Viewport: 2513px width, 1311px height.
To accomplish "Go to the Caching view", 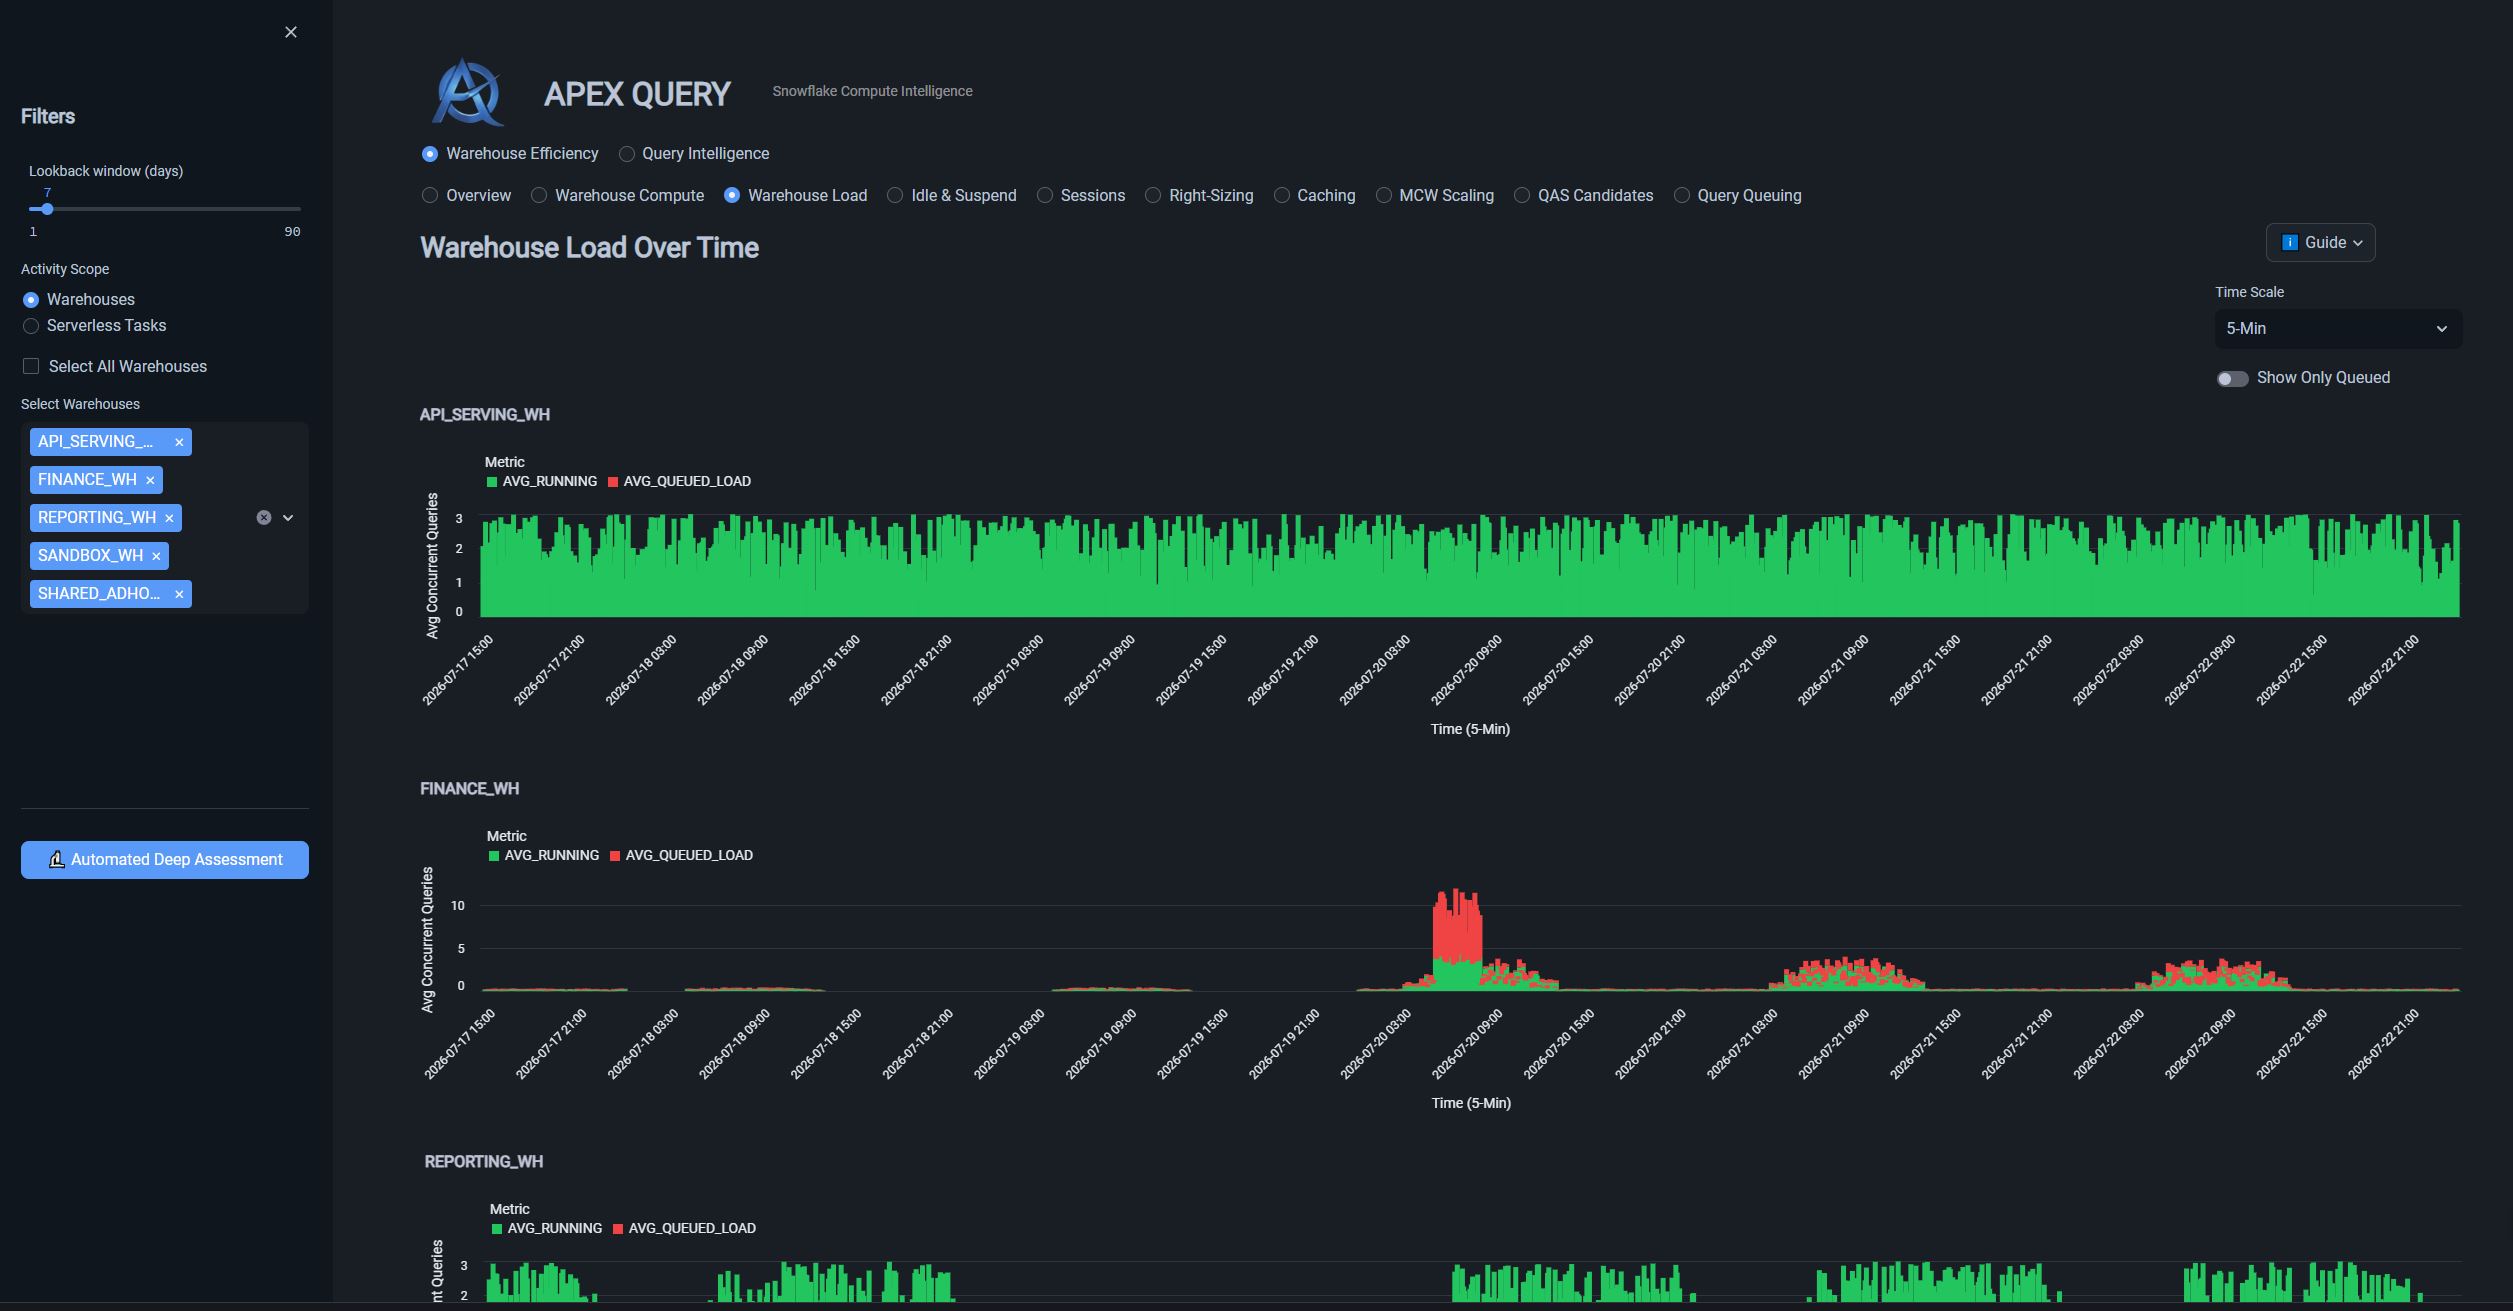I will point(1314,196).
